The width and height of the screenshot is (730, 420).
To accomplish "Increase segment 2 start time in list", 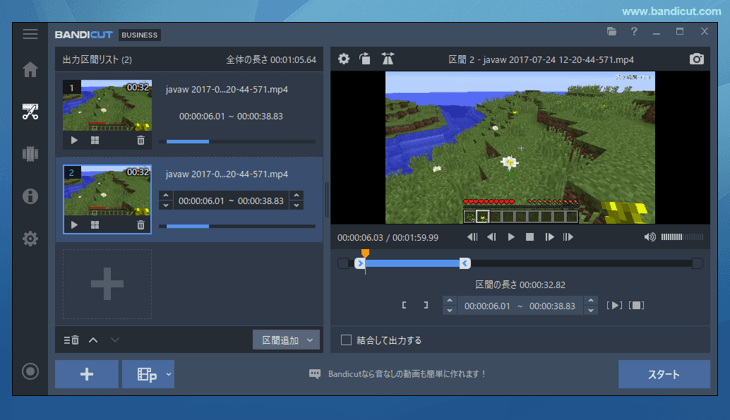I will [x=166, y=196].
